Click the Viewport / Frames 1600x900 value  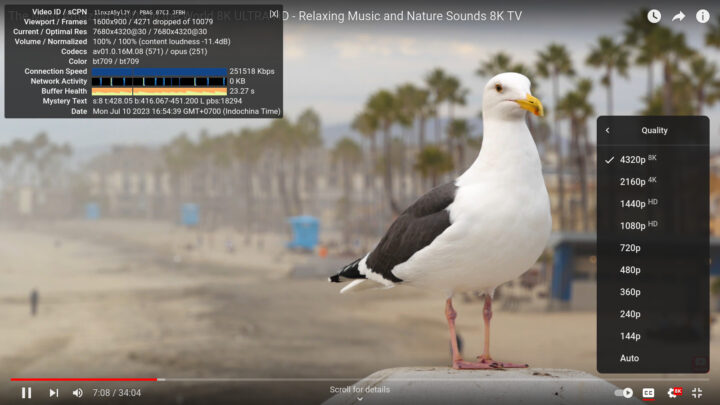[153, 22]
